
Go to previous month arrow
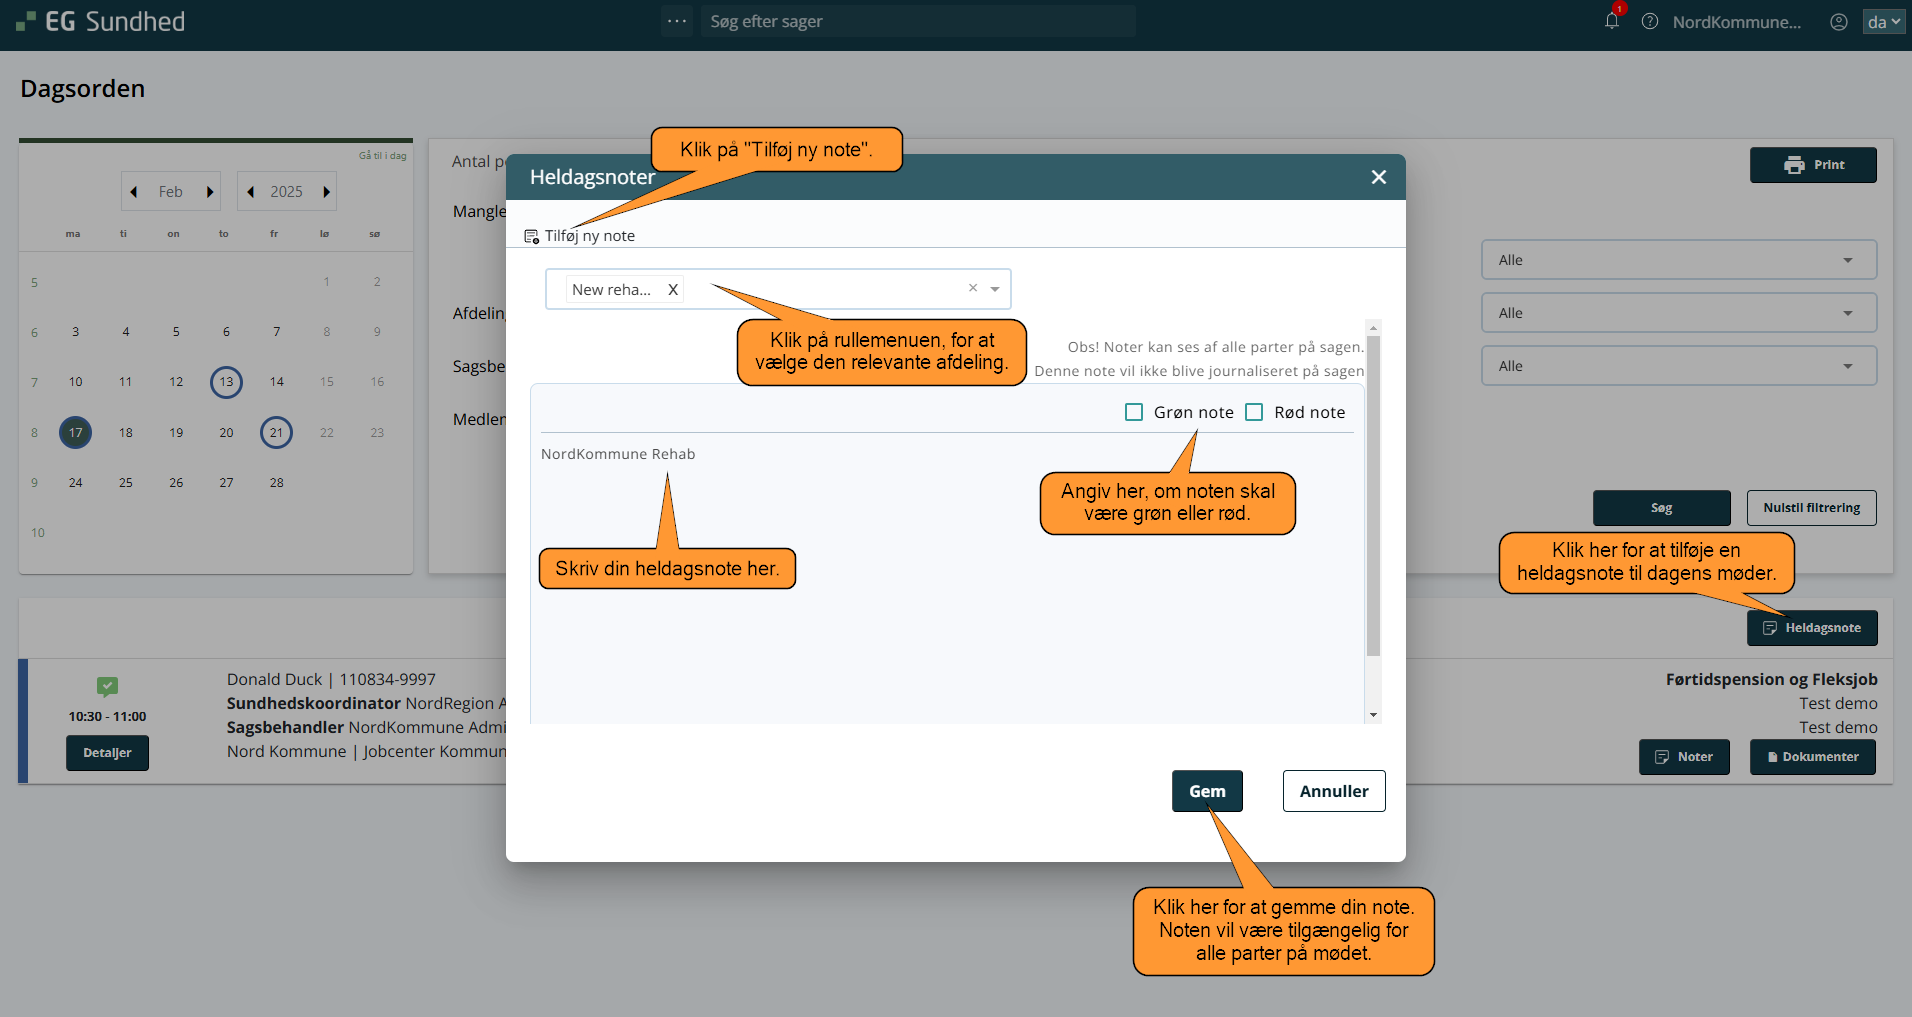134,192
